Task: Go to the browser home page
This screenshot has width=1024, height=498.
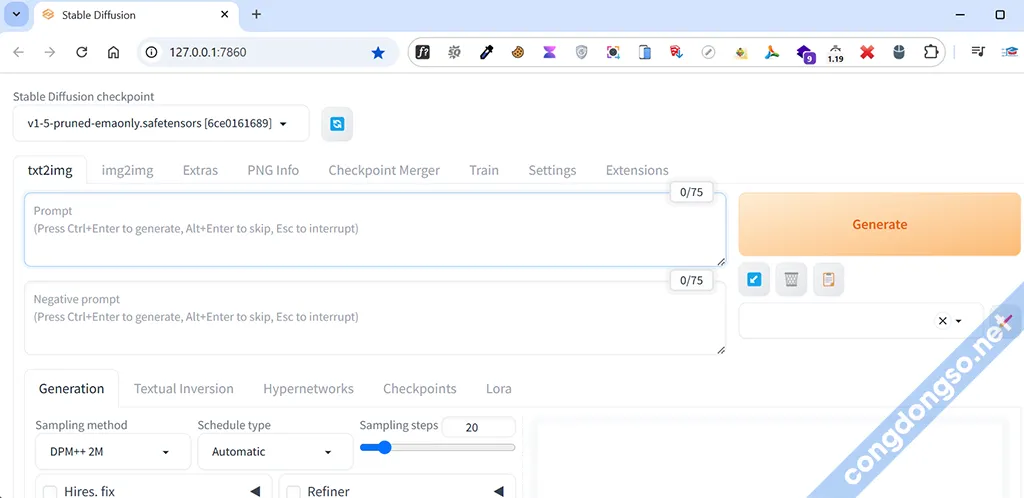Action: pyautogui.click(x=114, y=52)
